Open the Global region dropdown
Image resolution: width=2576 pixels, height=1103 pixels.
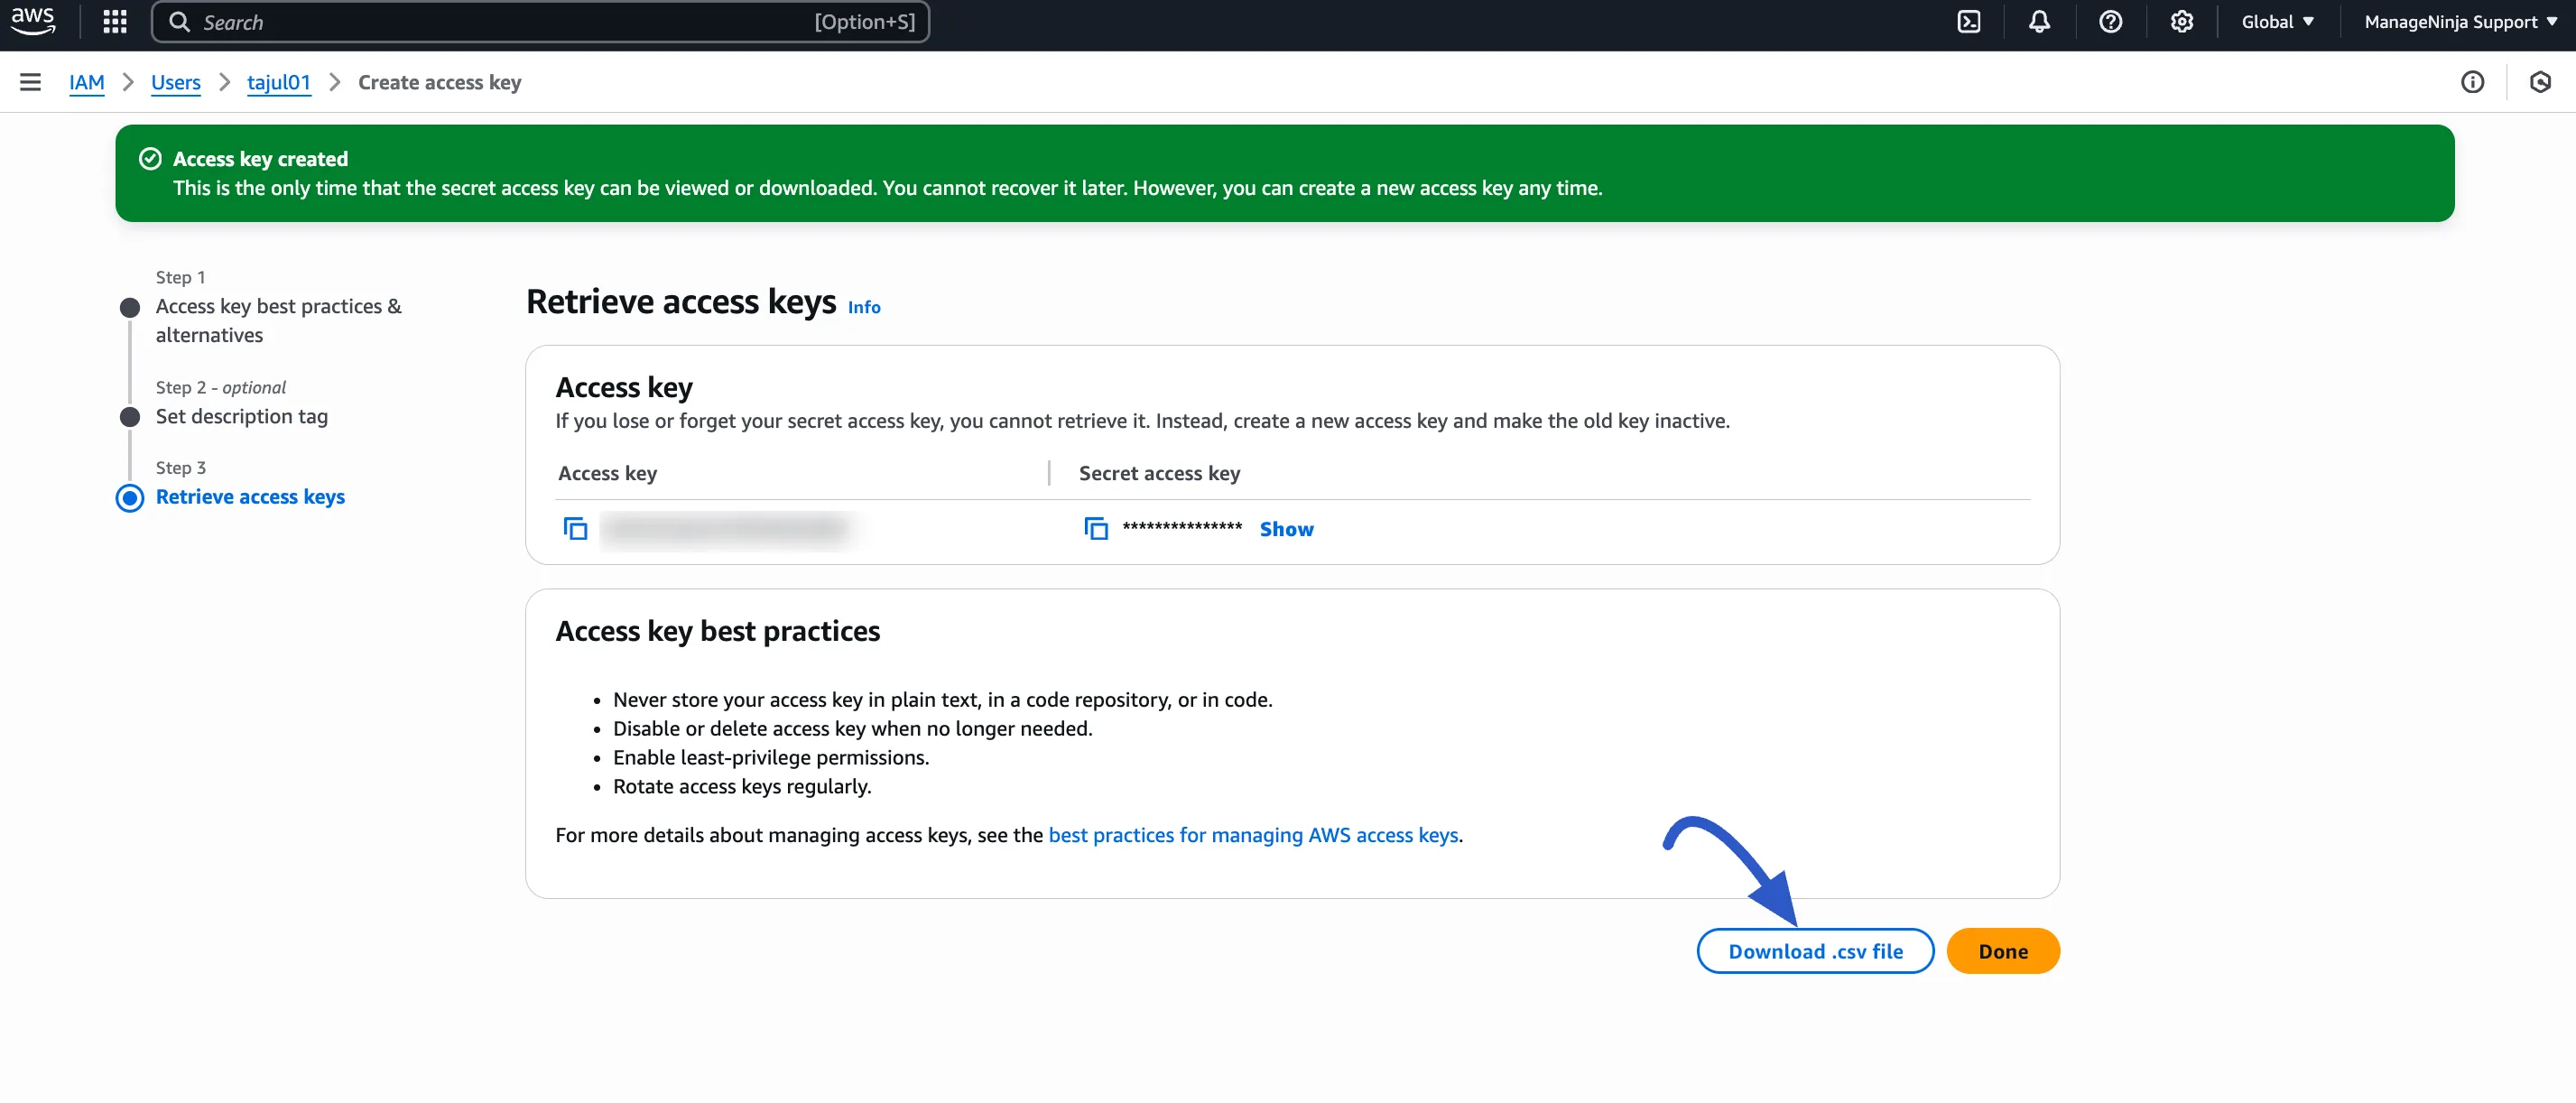pos(2277,21)
